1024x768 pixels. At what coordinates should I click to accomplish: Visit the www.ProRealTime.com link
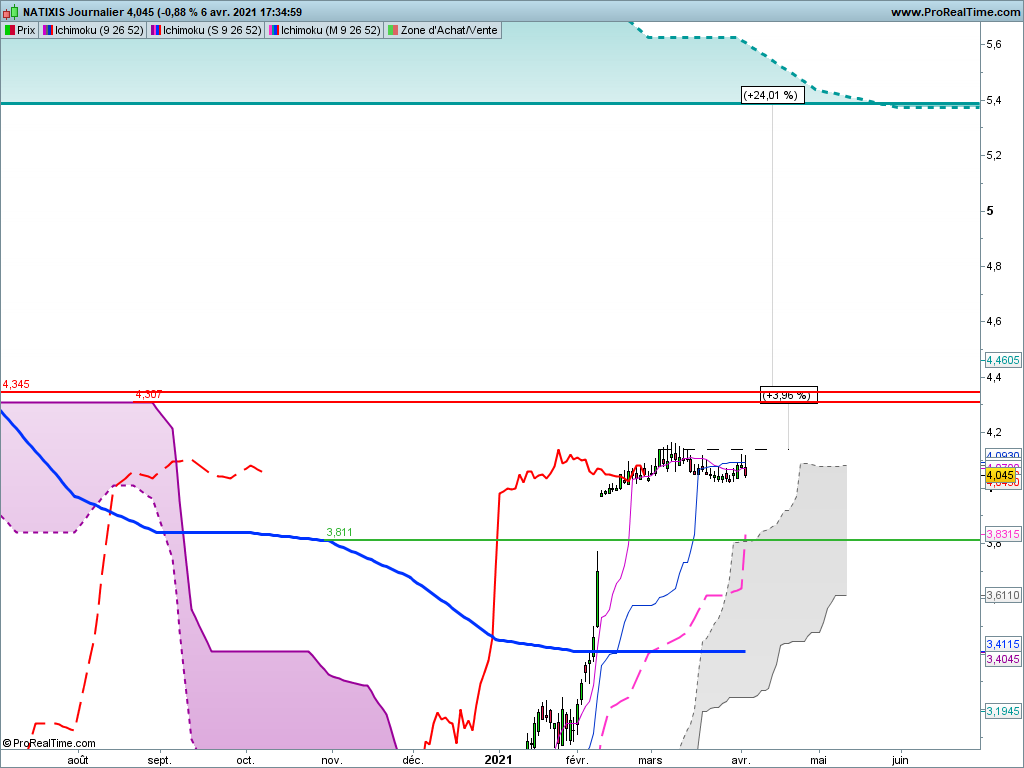click(x=955, y=12)
